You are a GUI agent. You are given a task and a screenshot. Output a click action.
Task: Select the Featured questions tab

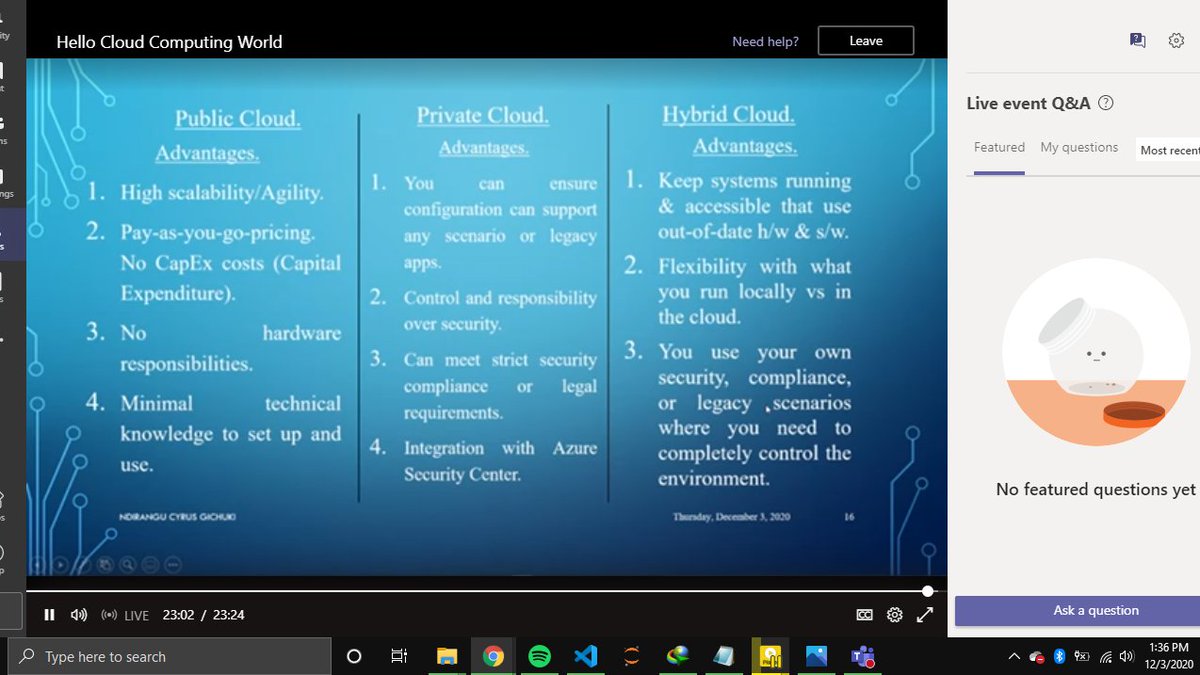click(998, 146)
